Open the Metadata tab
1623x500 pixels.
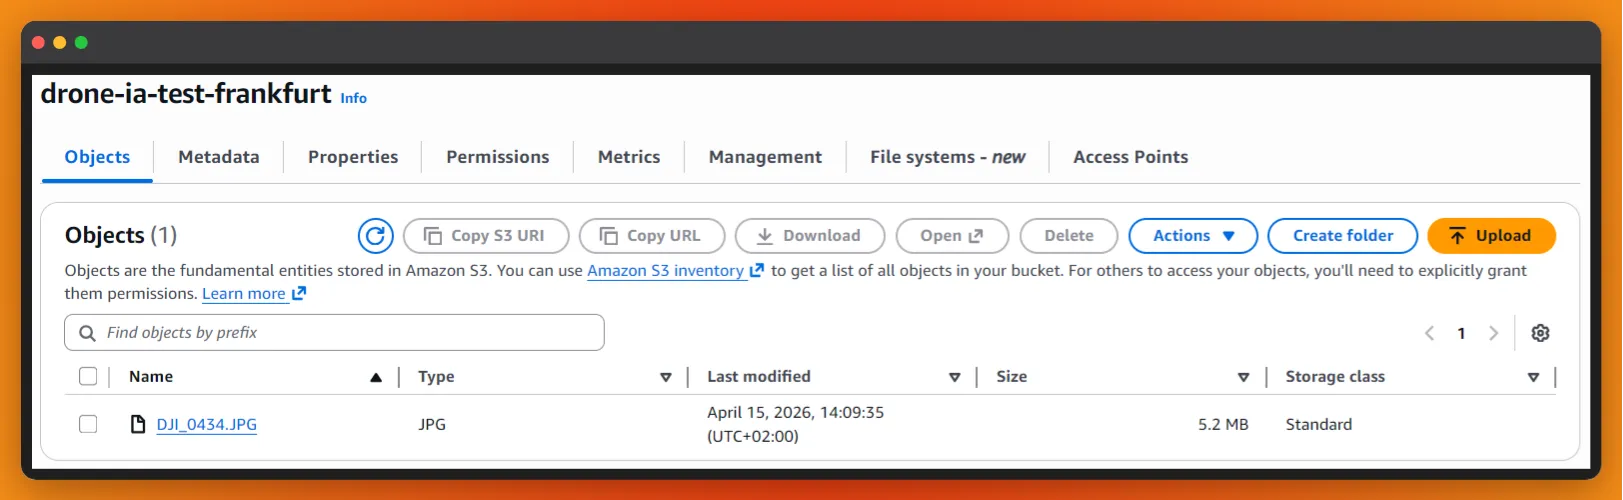[219, 157]
